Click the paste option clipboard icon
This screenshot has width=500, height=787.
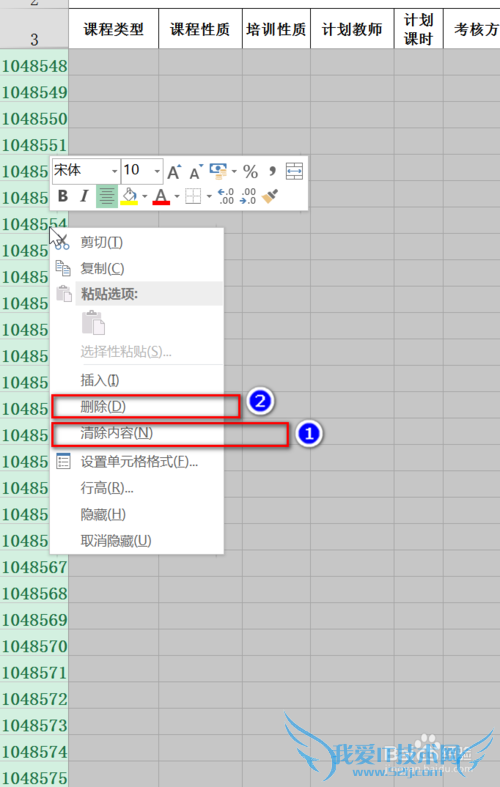(93, 322)
